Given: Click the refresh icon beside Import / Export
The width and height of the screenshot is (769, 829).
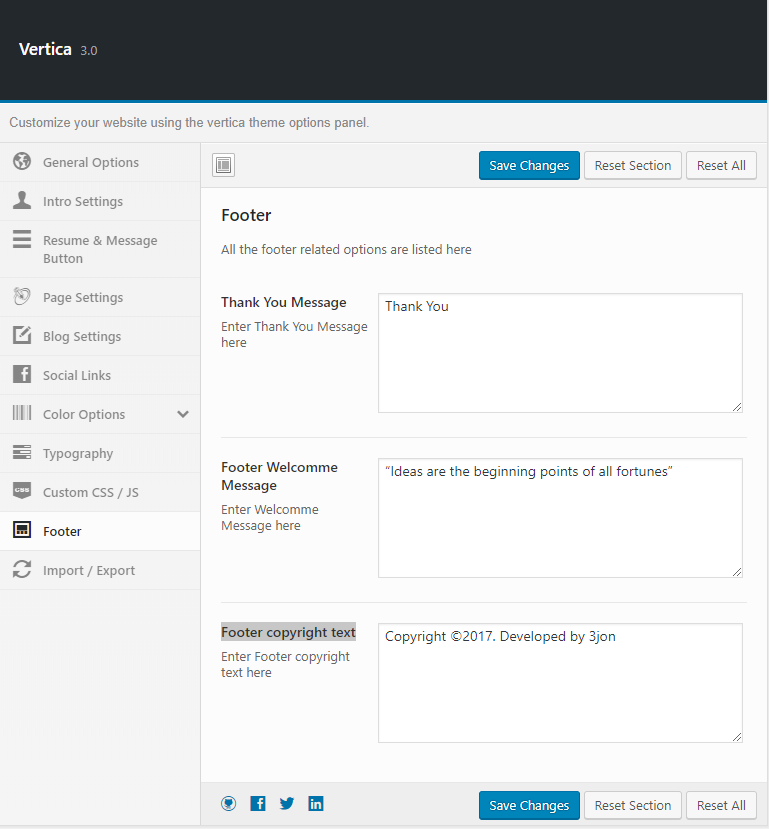Looking at the screenshot, I should coord(22,569).
